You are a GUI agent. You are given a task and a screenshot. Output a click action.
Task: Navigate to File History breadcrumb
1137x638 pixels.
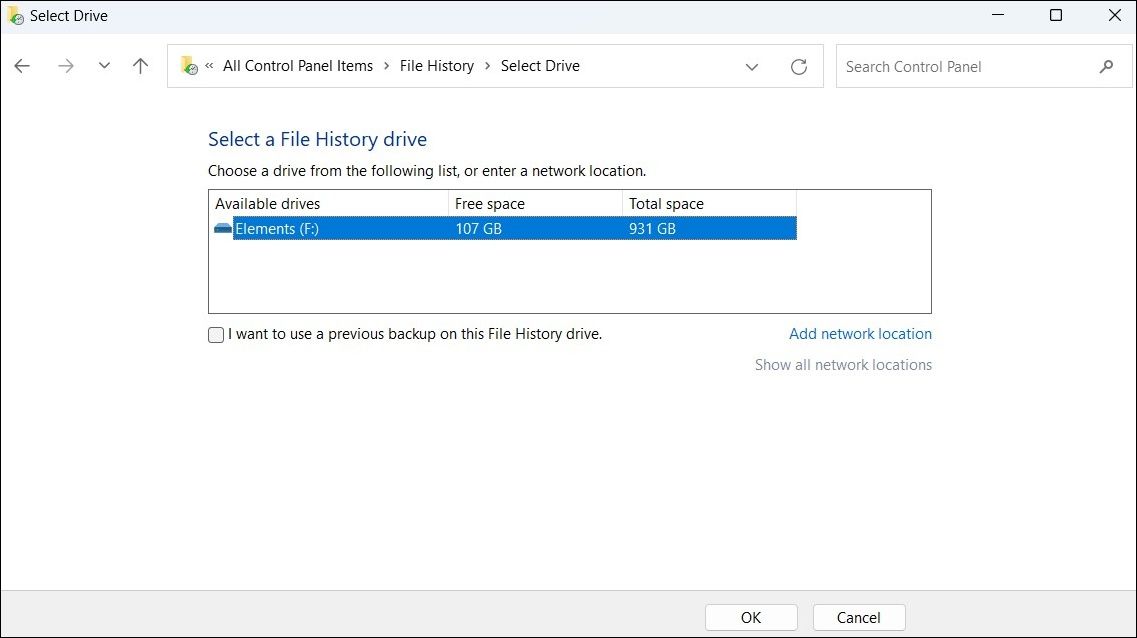(x=437, y=66)
